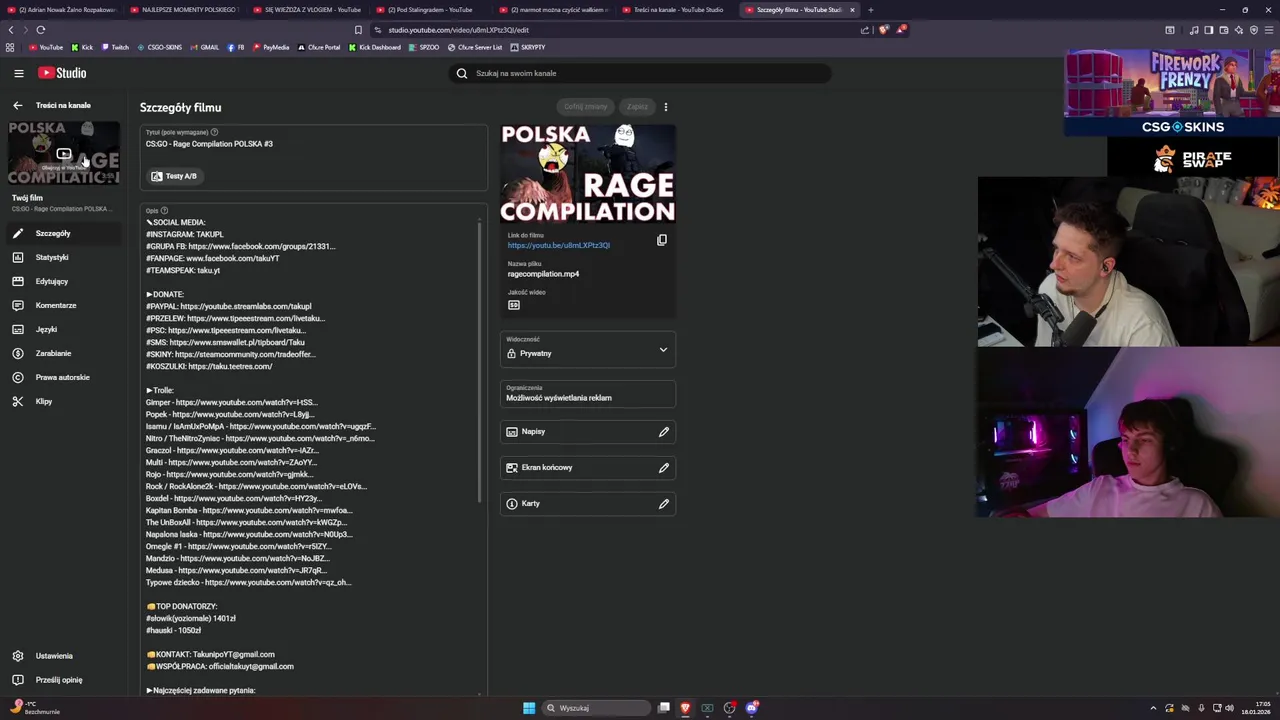The height and width of the screenshot is (720, 1280).
Task: Click the Cofnij zmiany button
Action: tap(585, 106)
